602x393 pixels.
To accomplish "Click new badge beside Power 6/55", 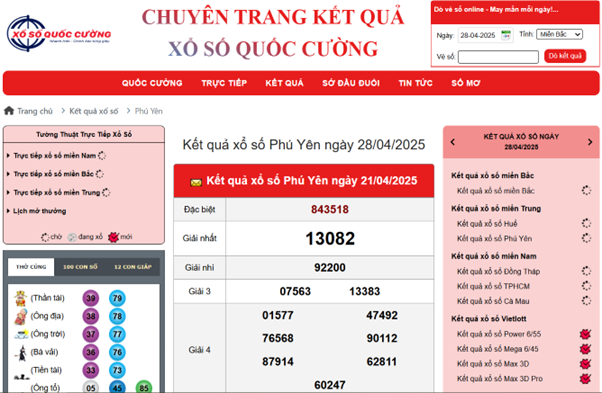I will pos(585,334).
